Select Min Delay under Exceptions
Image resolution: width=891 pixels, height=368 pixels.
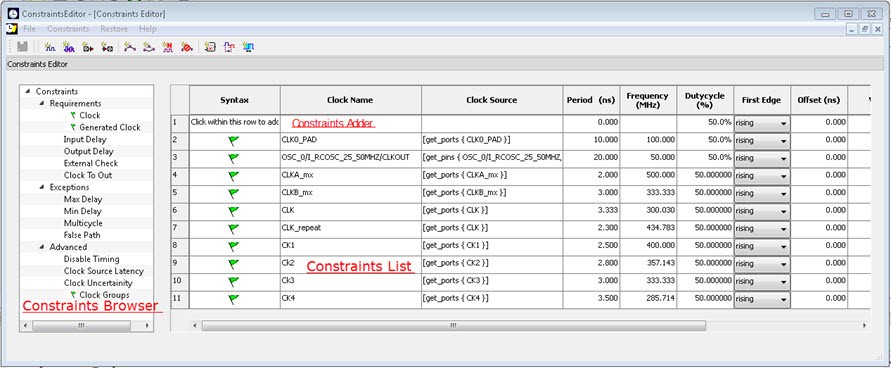tap(82, 211)
